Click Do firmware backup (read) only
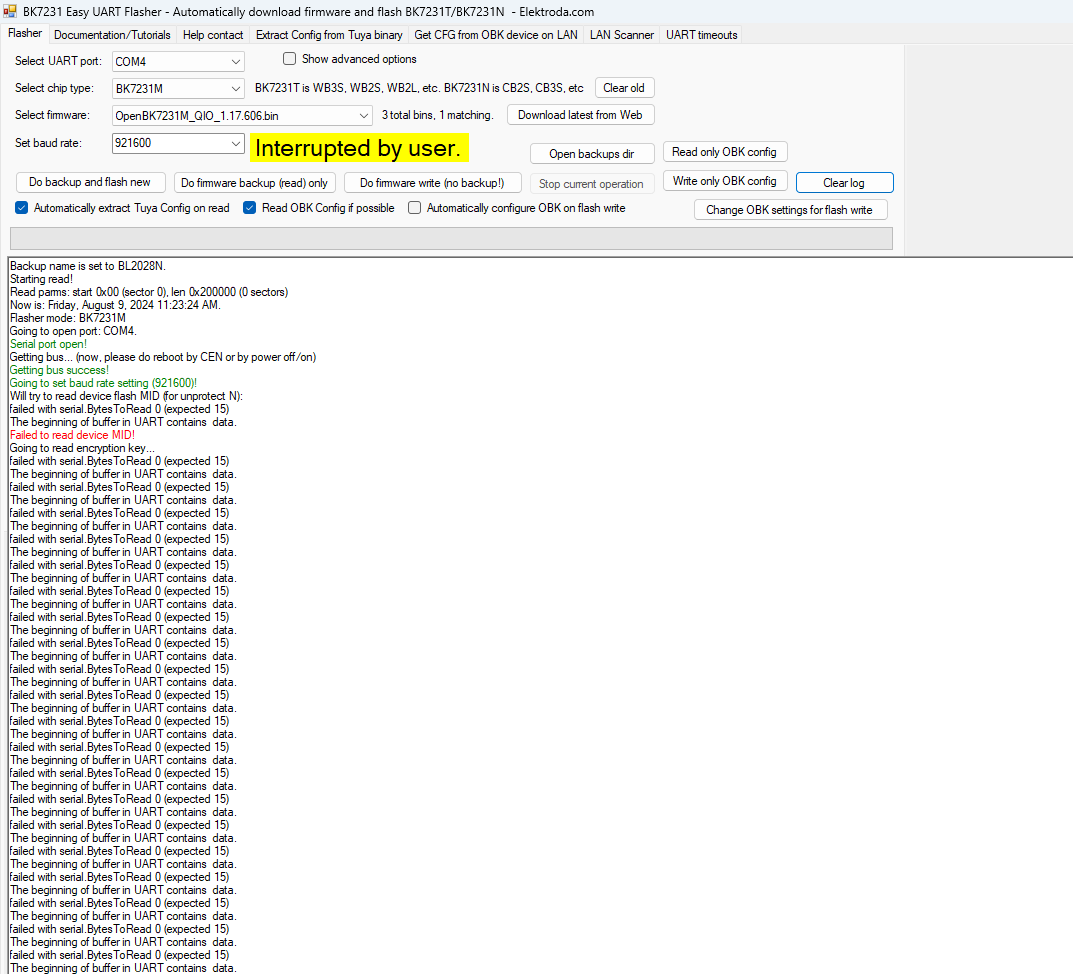1073x974 pixels. click(255, 183)
